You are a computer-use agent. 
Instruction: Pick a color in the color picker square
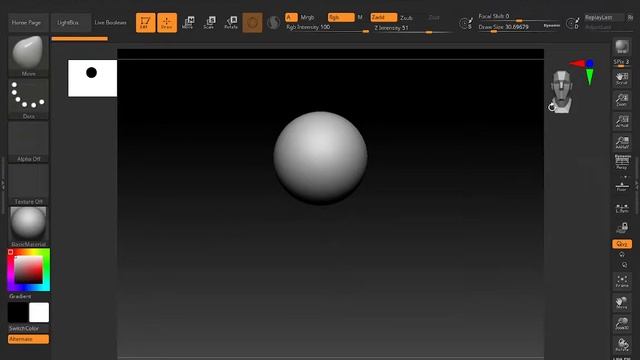(29, 269)
